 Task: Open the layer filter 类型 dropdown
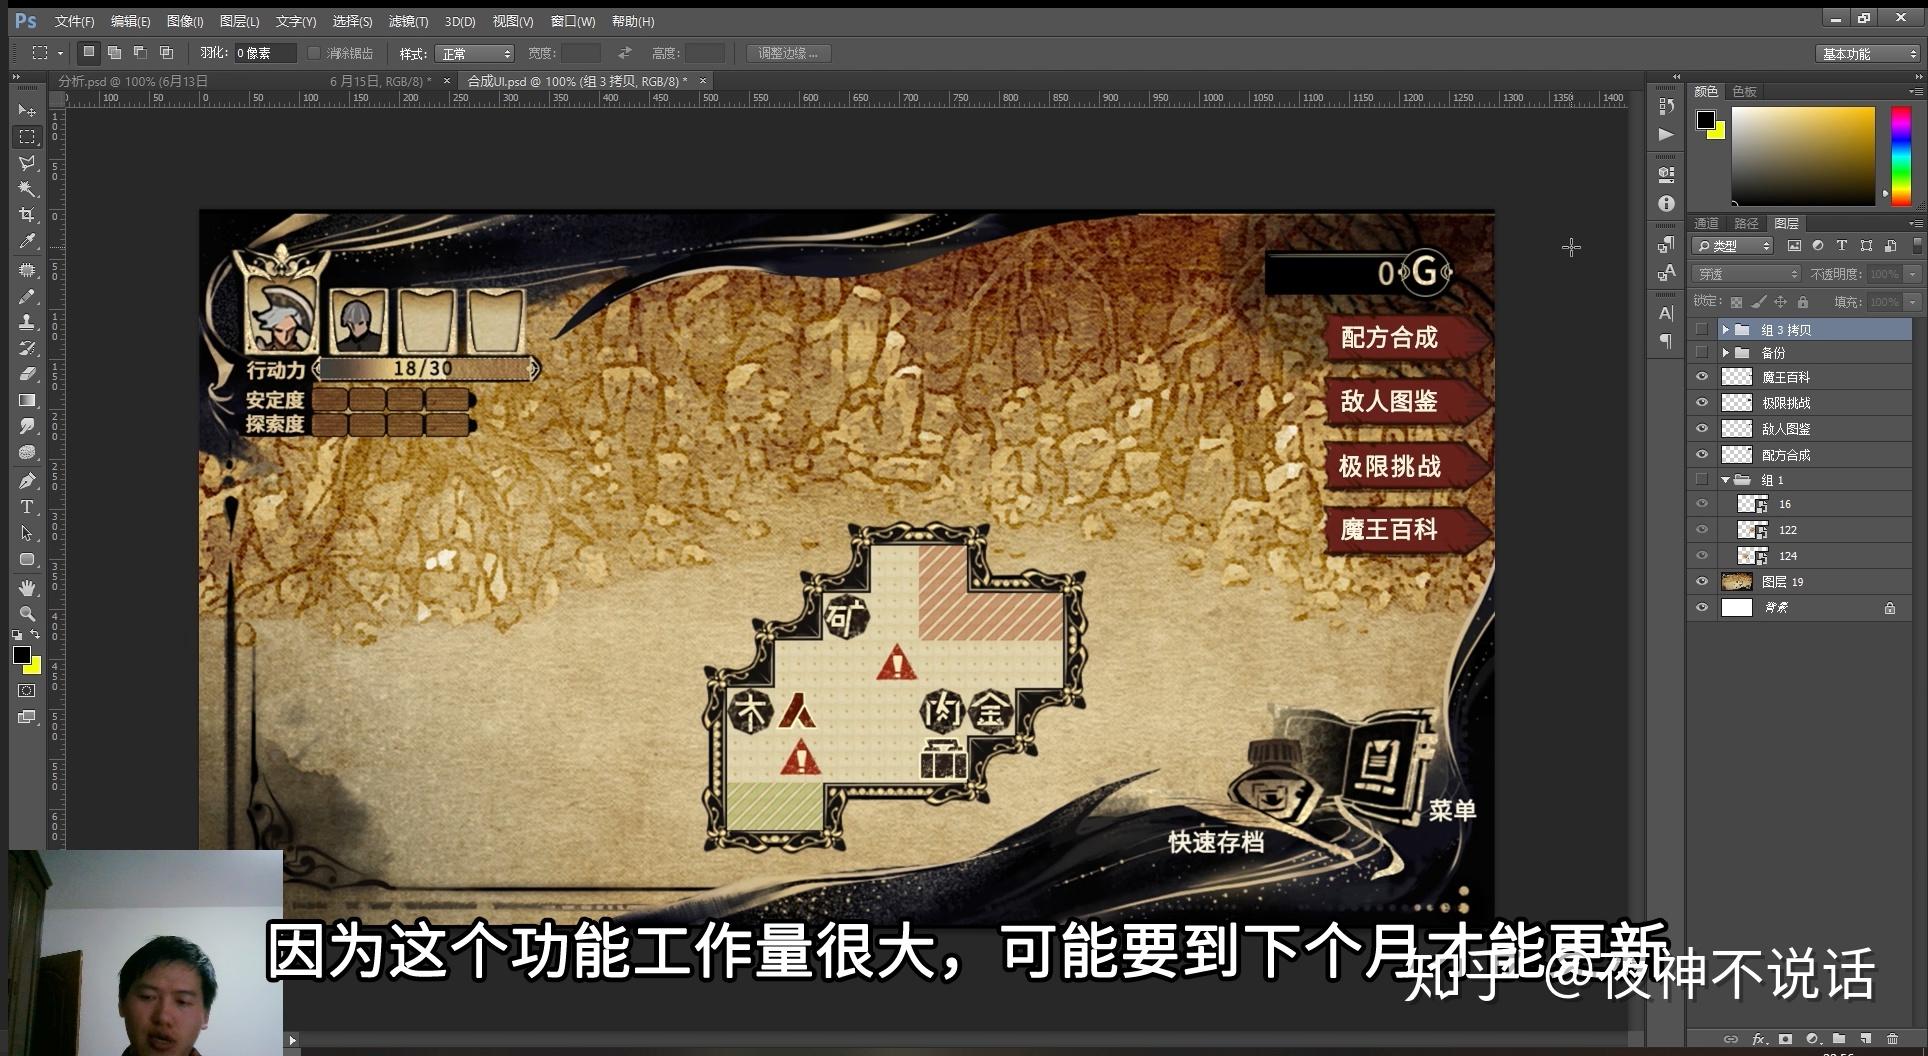1733,246
